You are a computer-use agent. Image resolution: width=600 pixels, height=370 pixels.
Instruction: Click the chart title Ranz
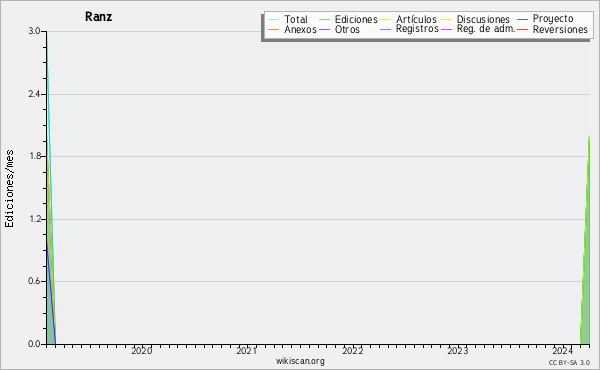tap(98, 16)
